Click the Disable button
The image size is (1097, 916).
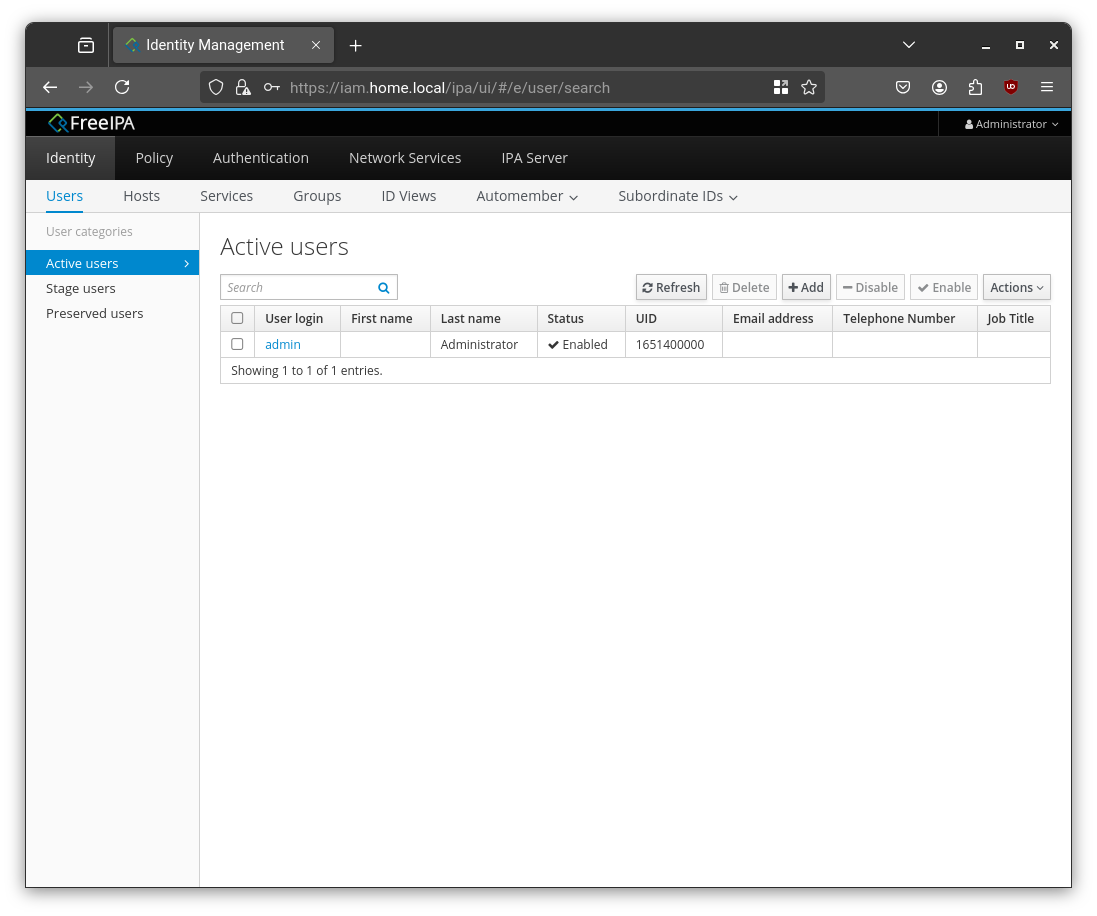click(x=870, y=288)
